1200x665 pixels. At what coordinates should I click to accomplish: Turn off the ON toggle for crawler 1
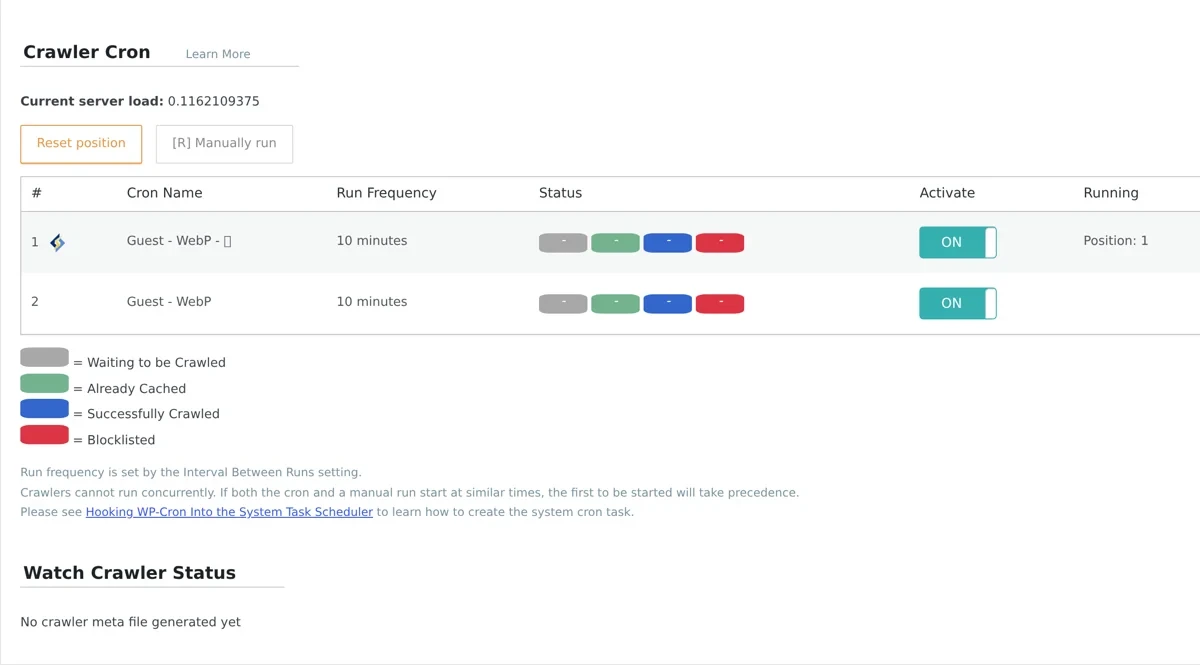pyautogui.click(x=958, y=242)
